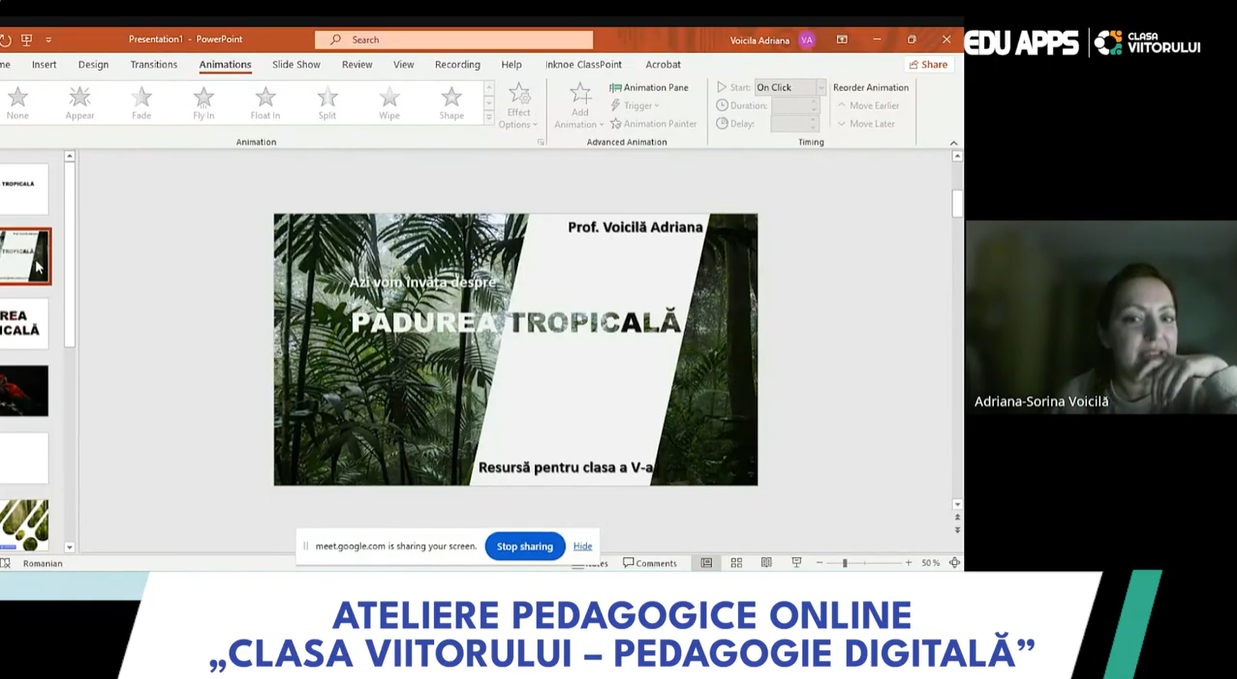This screenshot has height=679, width=1237.
Task: Click the Romanian language indicator
Action: (42, 563)
